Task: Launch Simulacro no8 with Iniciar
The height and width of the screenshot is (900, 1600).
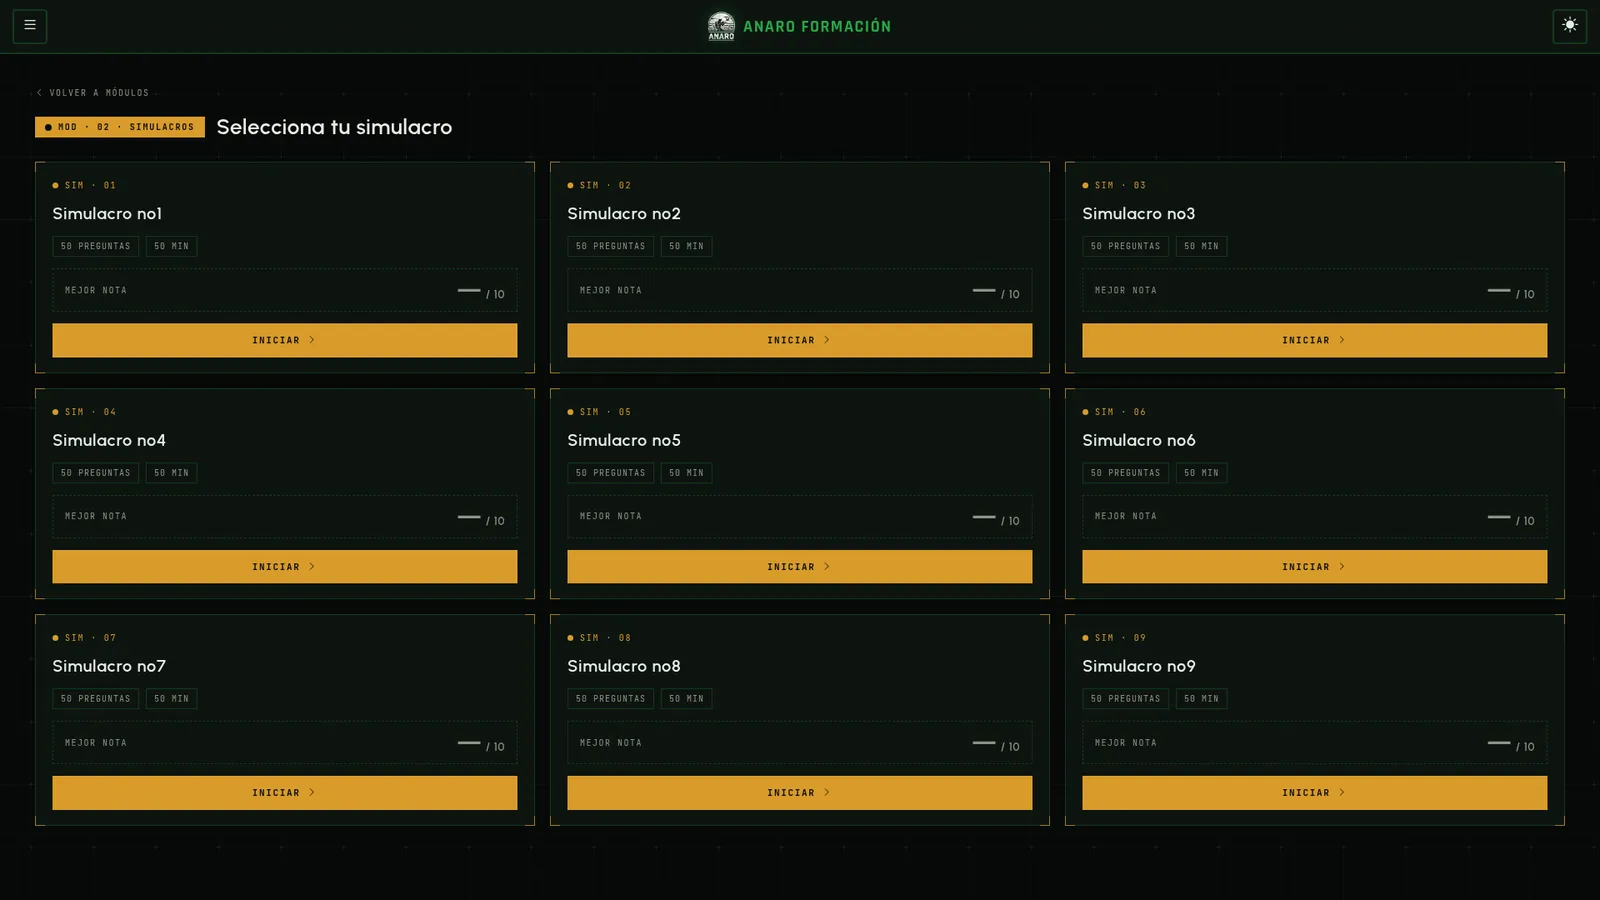Action: (x=800, y=793)
